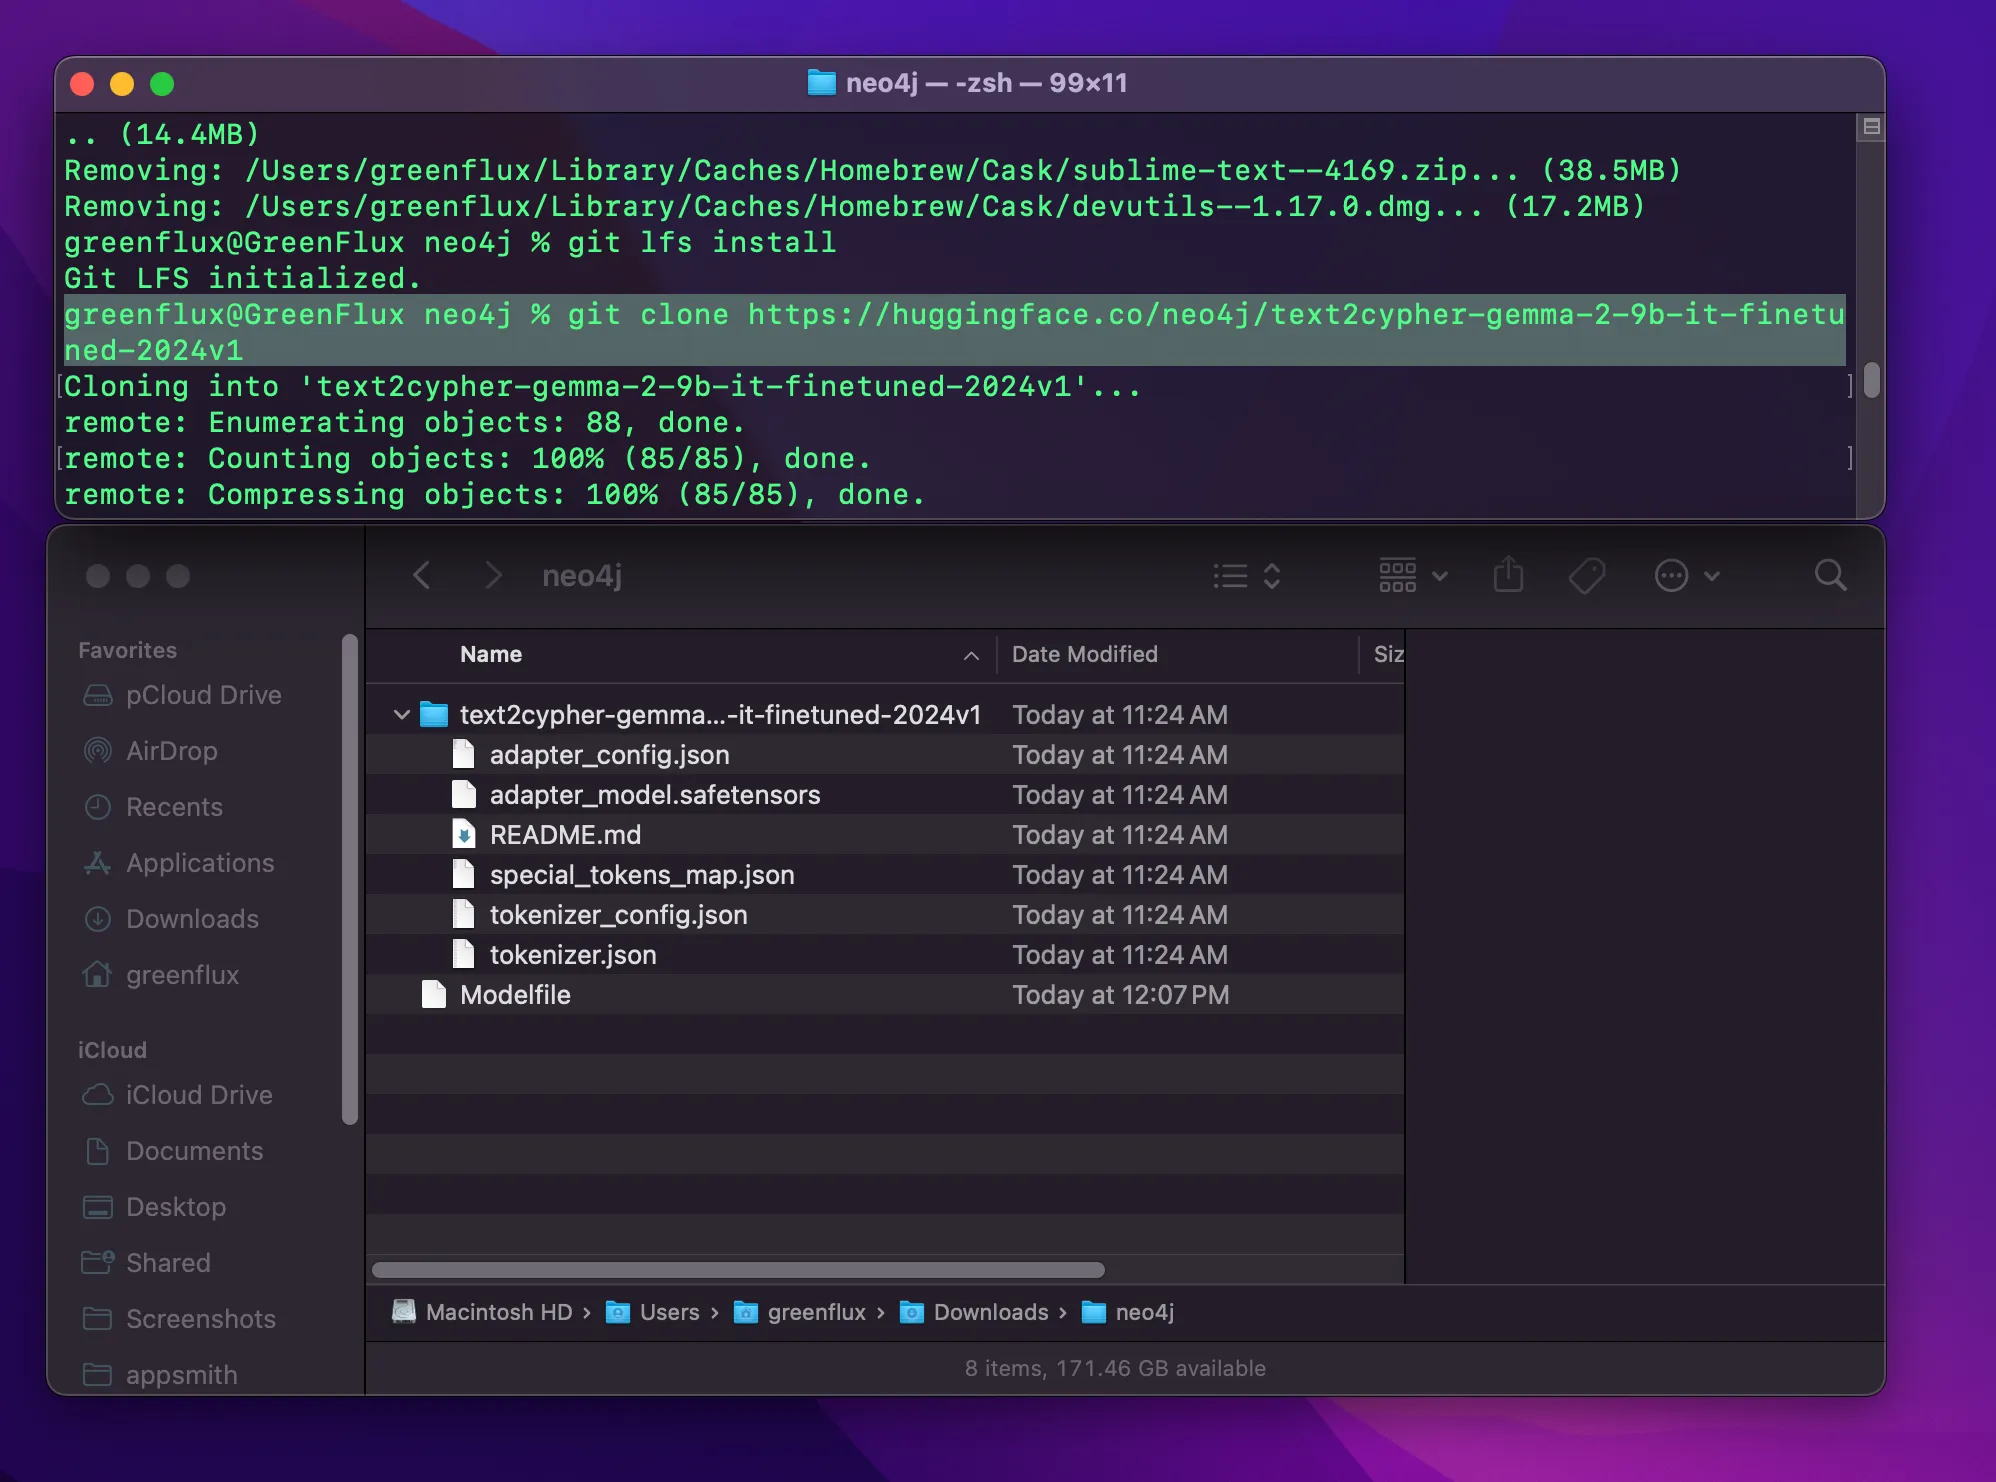
Task: Click the Edit Tags icon
Action: (1587, 575)
